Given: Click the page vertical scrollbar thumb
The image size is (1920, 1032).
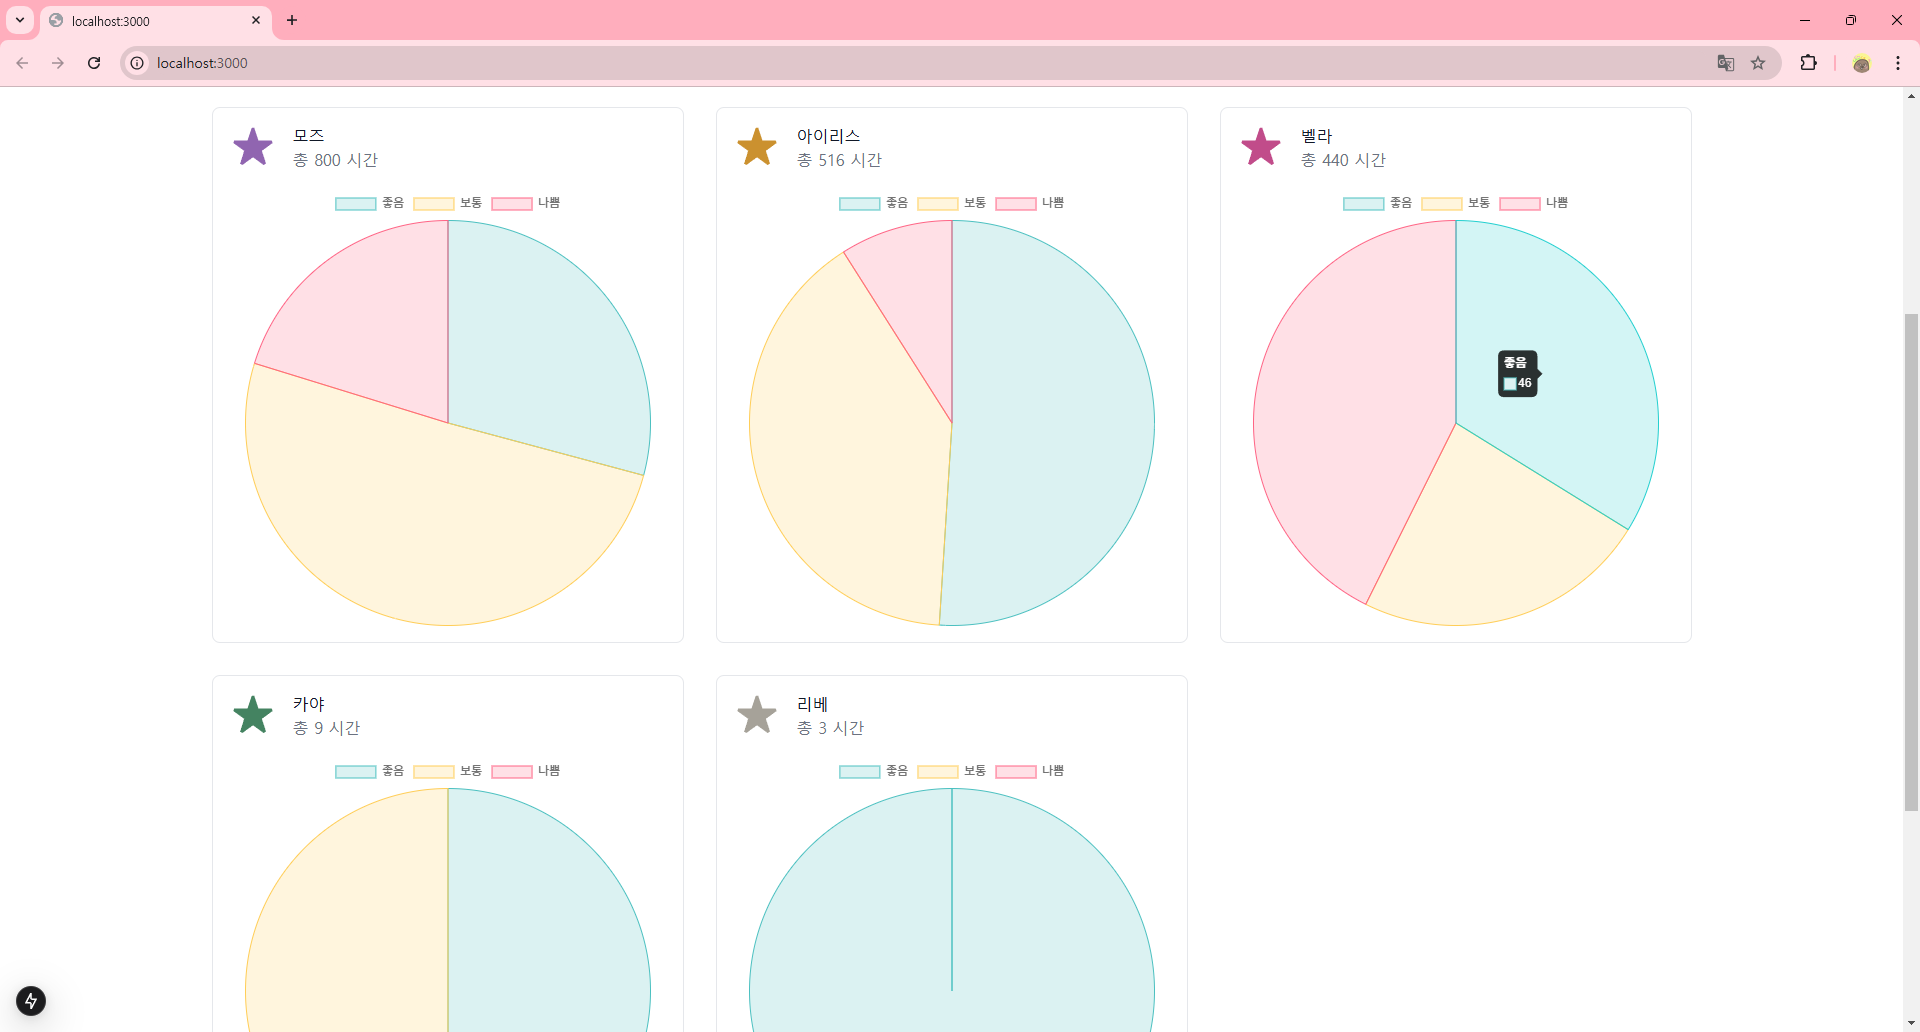Looking at the screenshot, I should (1911, 562).
